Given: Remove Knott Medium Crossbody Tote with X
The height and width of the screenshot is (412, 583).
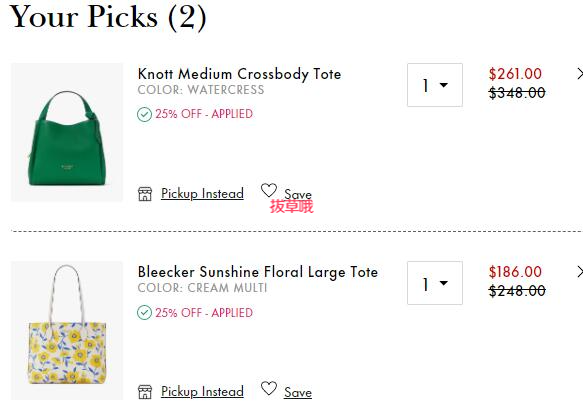Looking at the screenshot, I should [x=580, y=74].
